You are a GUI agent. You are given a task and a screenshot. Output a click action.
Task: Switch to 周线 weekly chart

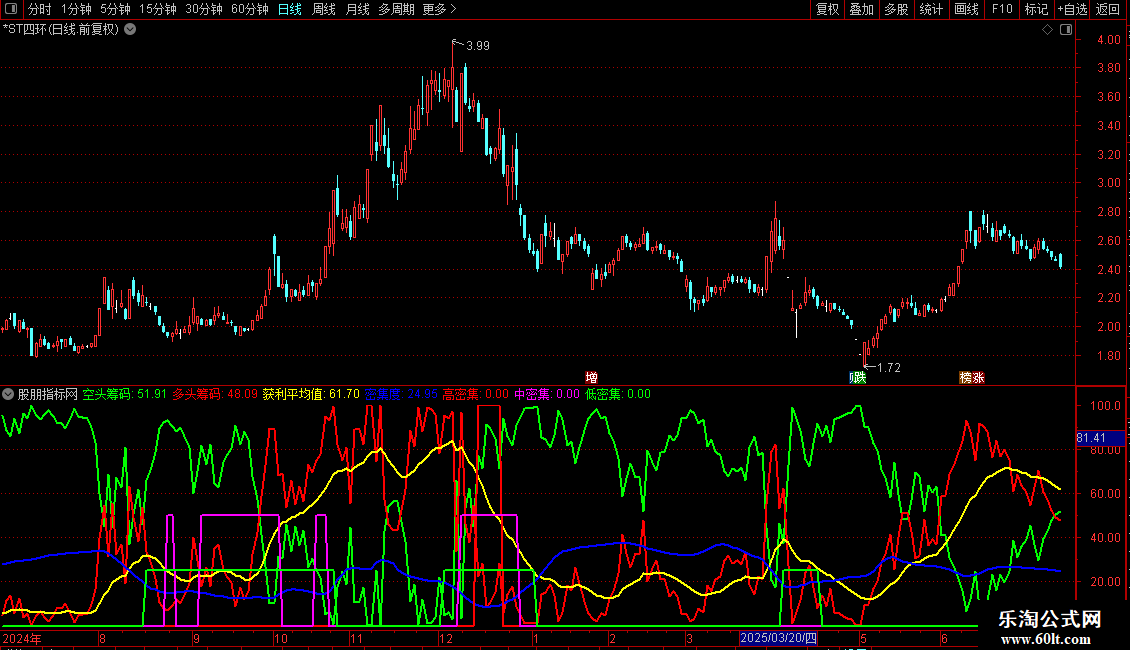(x=324, y=9)
